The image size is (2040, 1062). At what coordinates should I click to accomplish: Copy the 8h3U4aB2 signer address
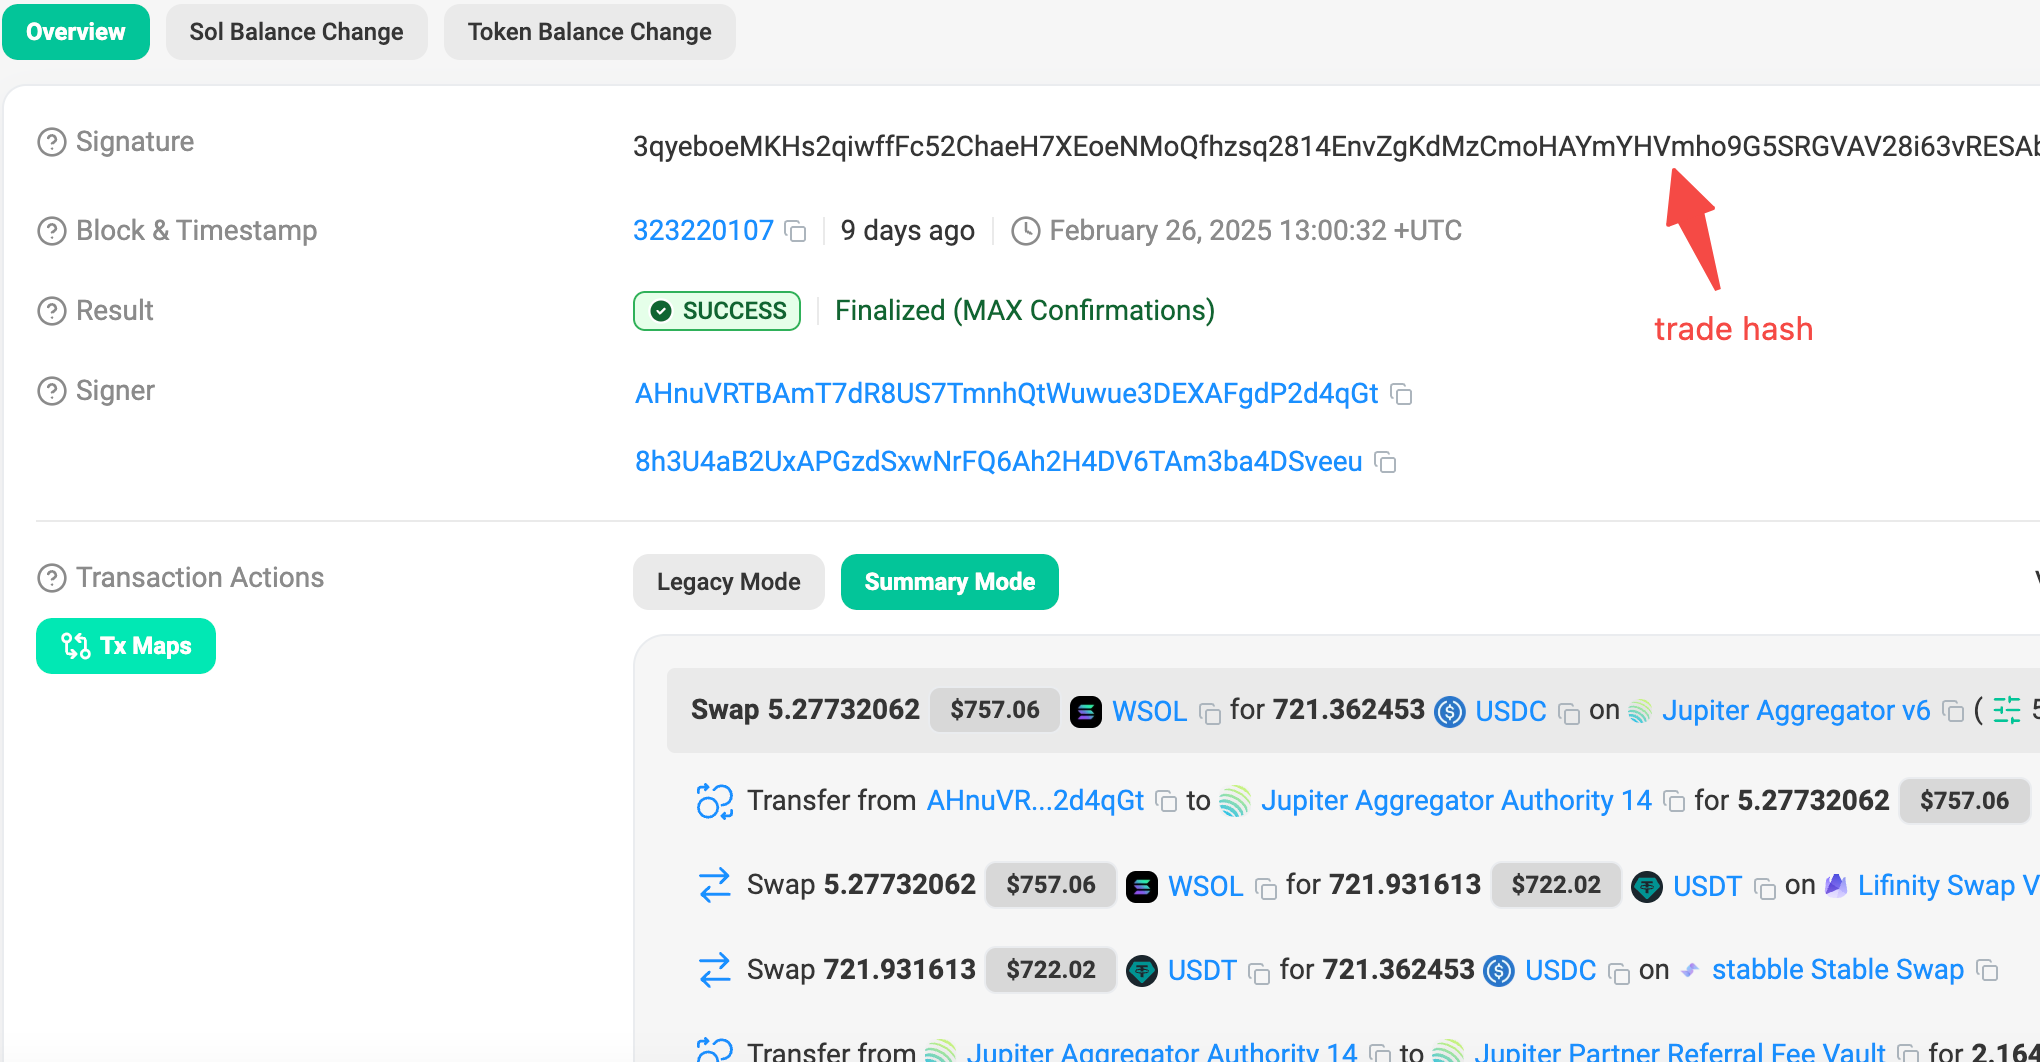point(1386,463)
